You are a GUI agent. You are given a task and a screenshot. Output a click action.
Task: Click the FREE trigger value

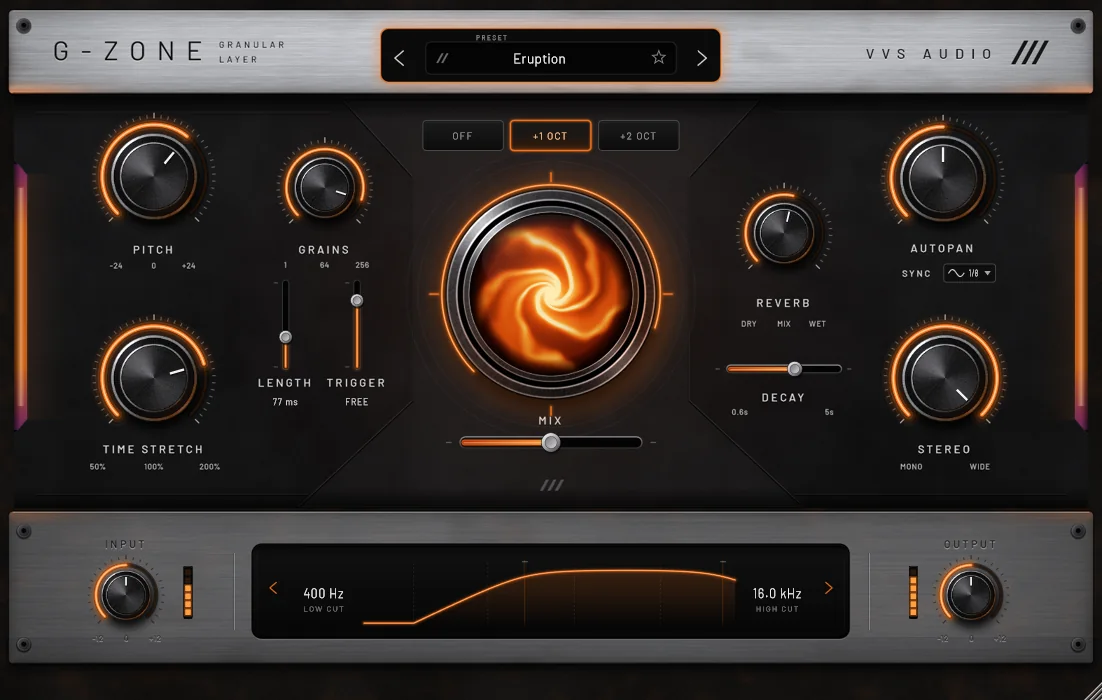(356, 402)
